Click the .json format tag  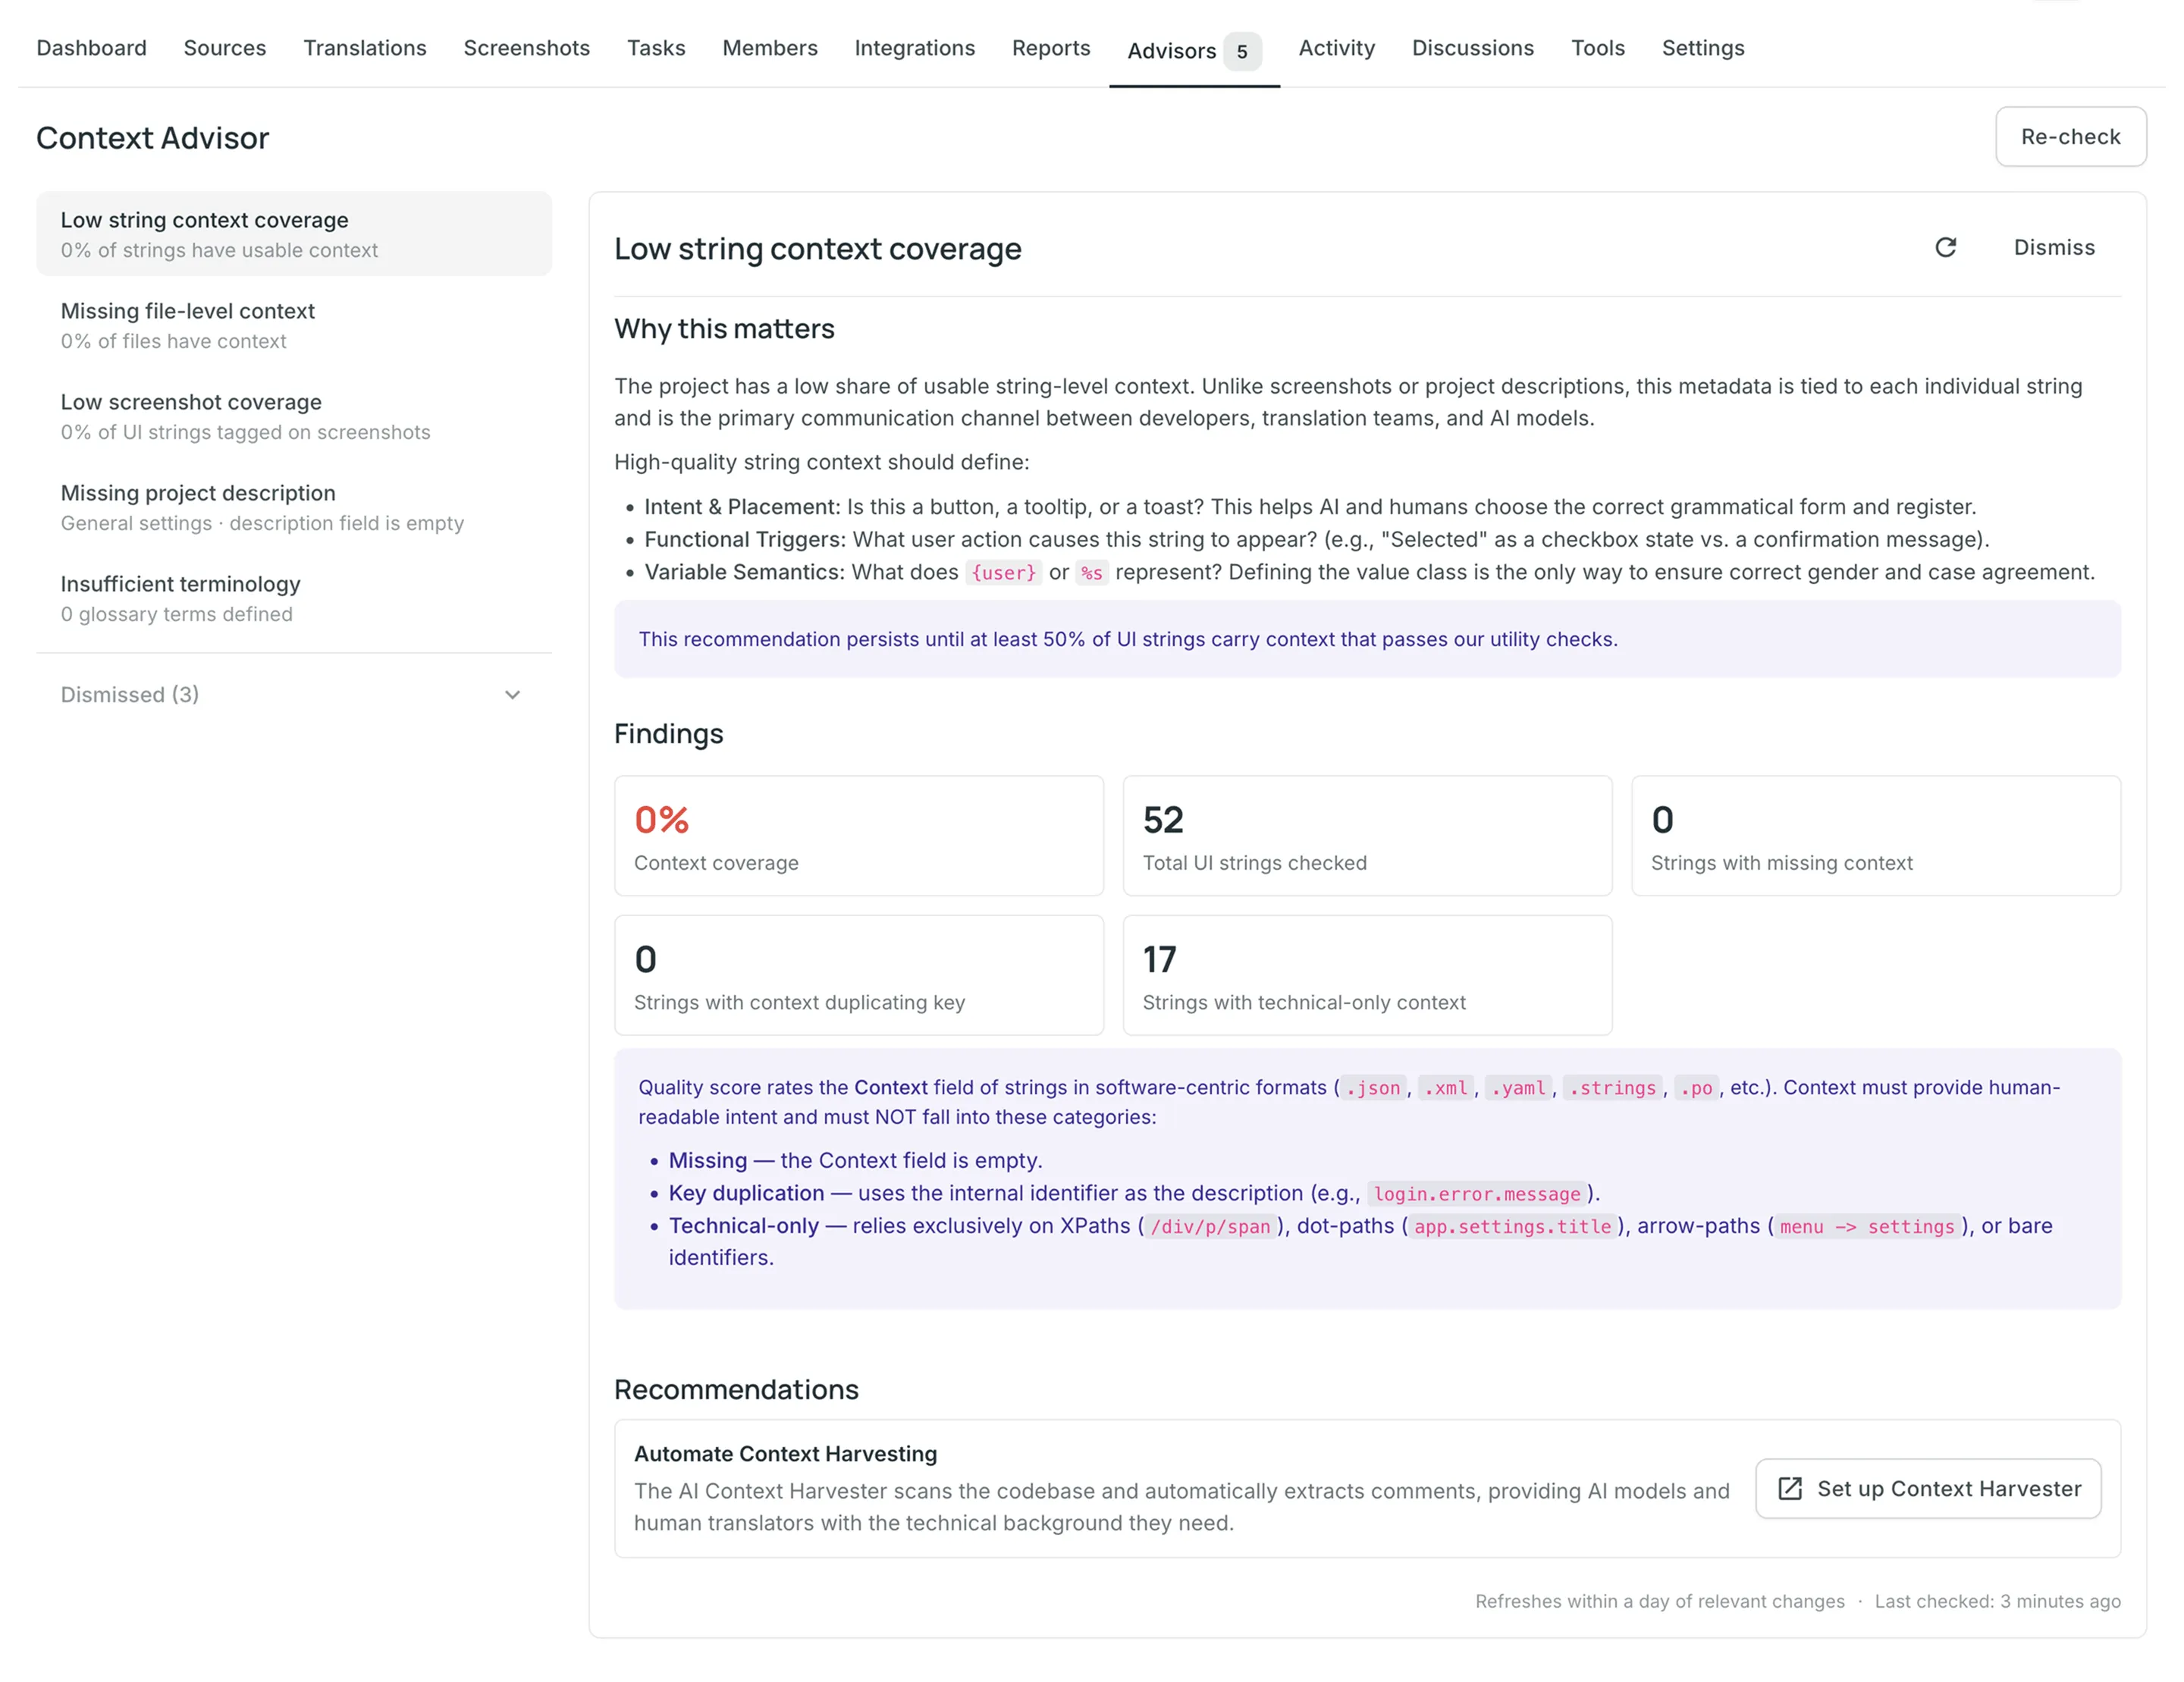pos(1373,1088)
